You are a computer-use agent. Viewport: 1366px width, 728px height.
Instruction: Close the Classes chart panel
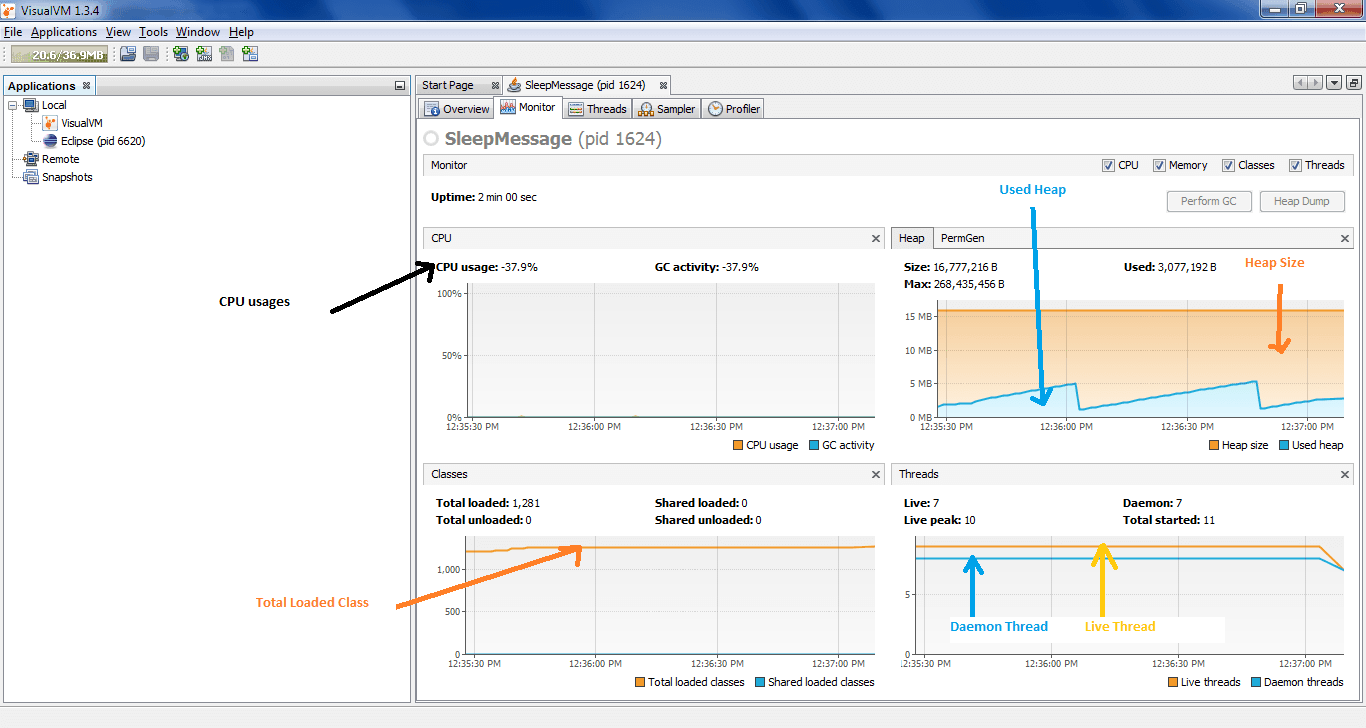point(876,474)
